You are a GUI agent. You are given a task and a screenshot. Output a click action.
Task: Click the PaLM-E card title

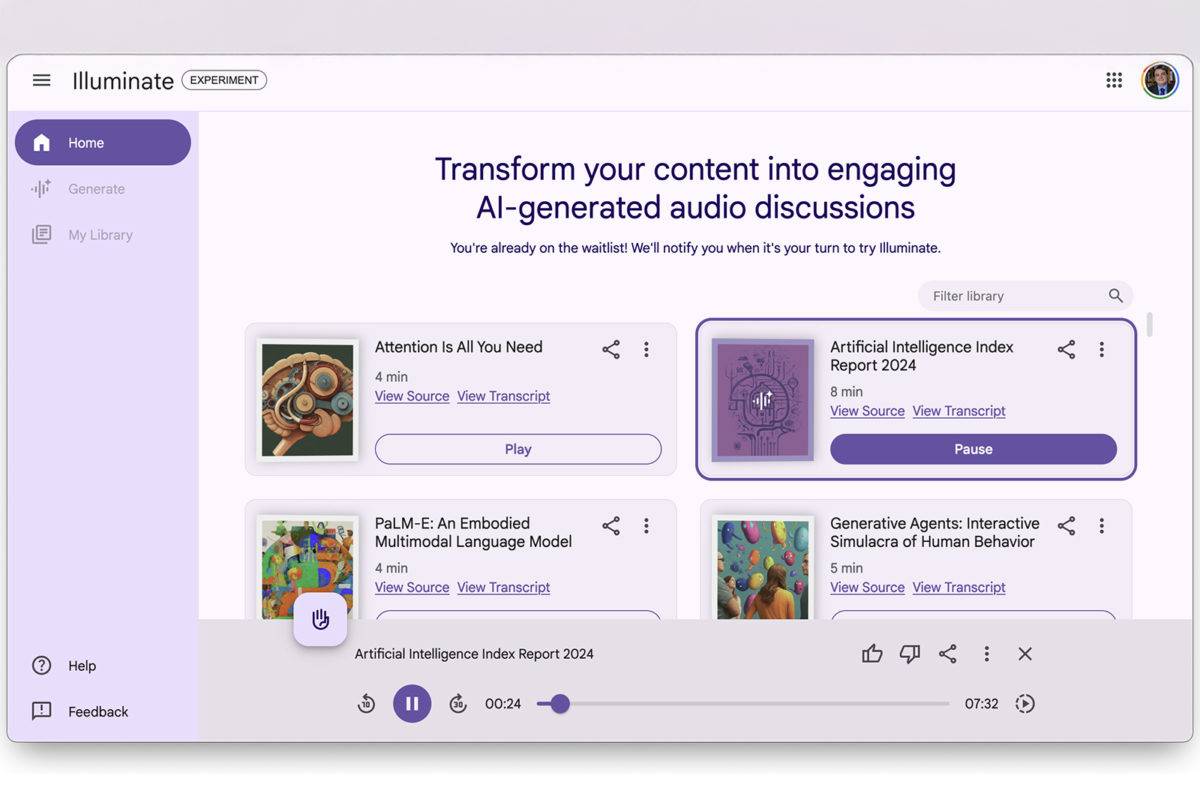(473, 532)
